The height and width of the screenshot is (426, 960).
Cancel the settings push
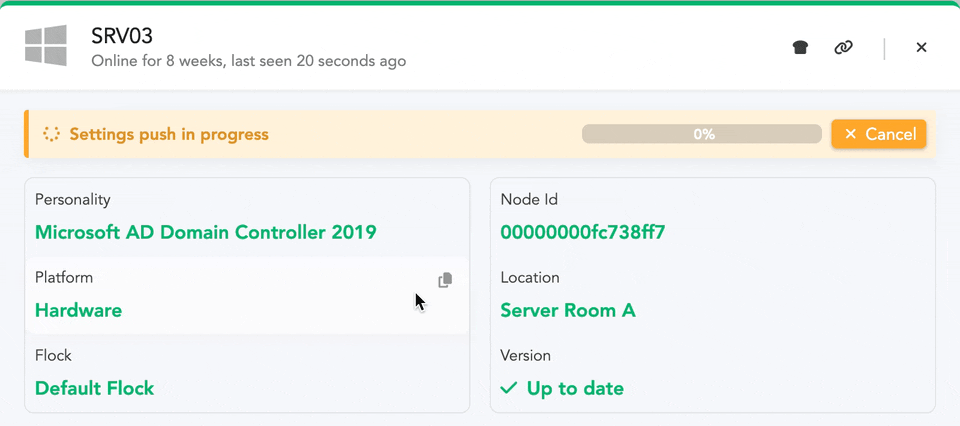(x=878, y=134)
